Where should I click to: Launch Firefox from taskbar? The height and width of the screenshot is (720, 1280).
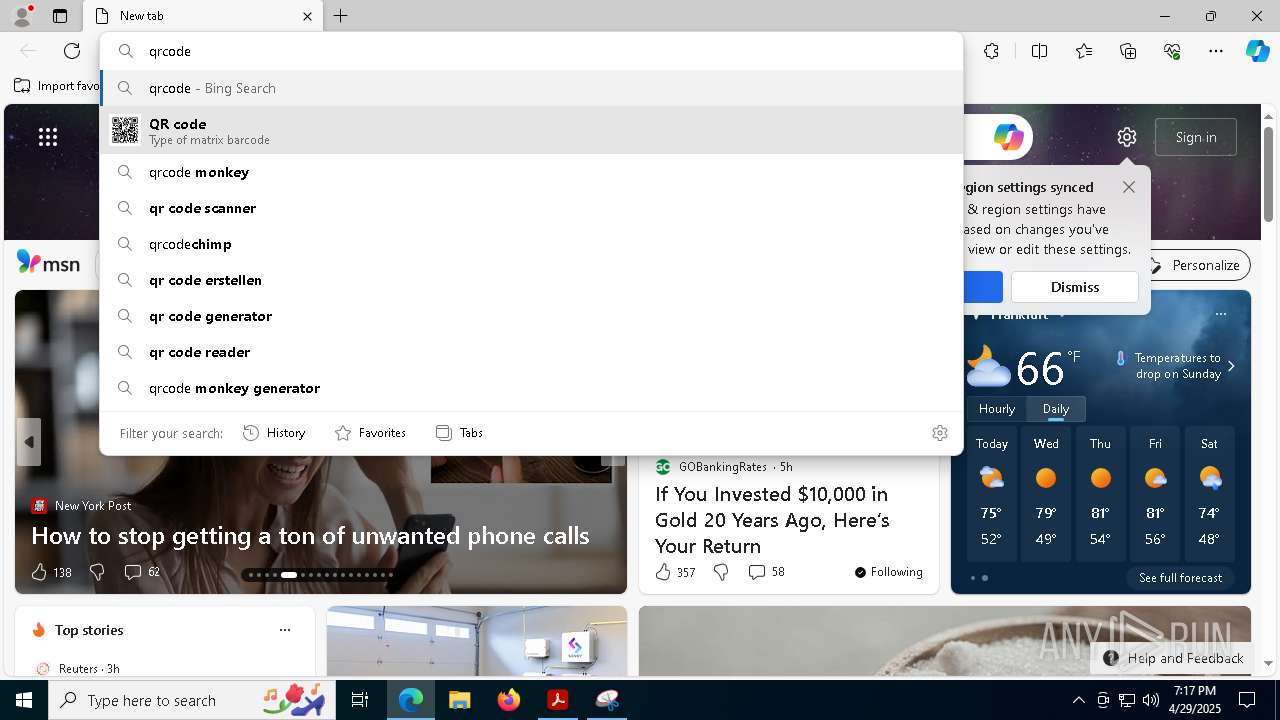pyautogui.click(x=509, y=700)
